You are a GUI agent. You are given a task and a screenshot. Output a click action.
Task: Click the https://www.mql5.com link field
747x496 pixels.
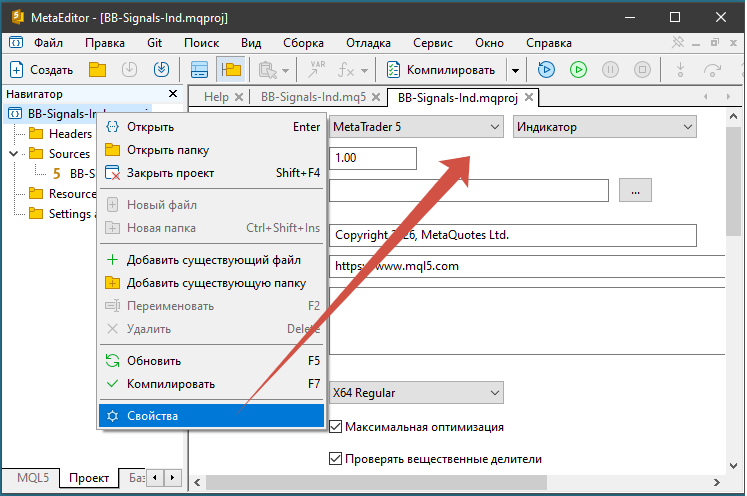pyautogui.click(x=527, y=266)
